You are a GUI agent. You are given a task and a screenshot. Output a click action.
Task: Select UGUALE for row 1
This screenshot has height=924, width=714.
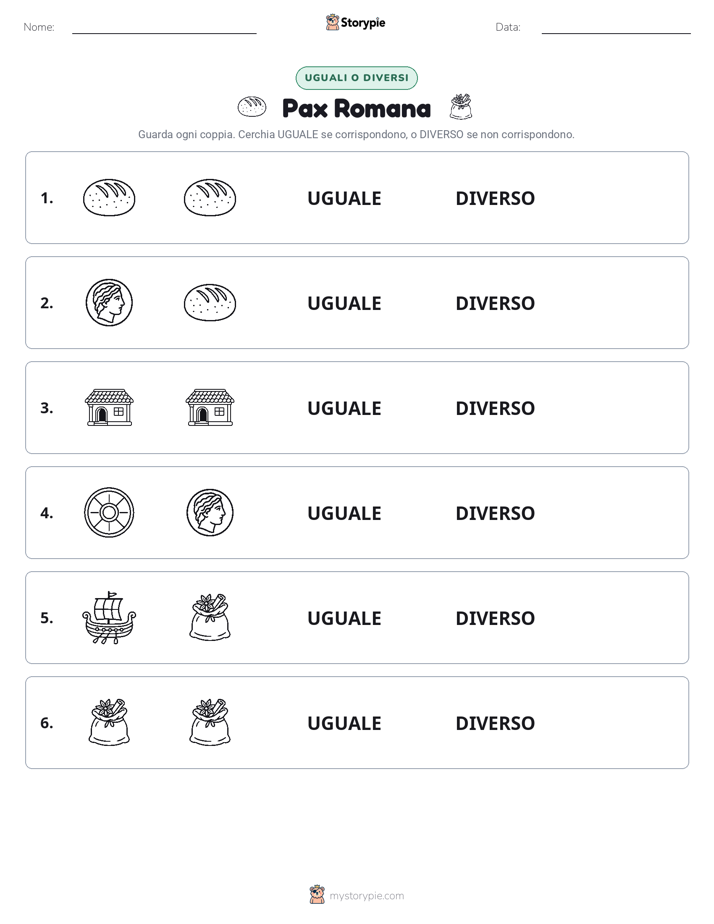pyautogui.click(x=344, y=199)
